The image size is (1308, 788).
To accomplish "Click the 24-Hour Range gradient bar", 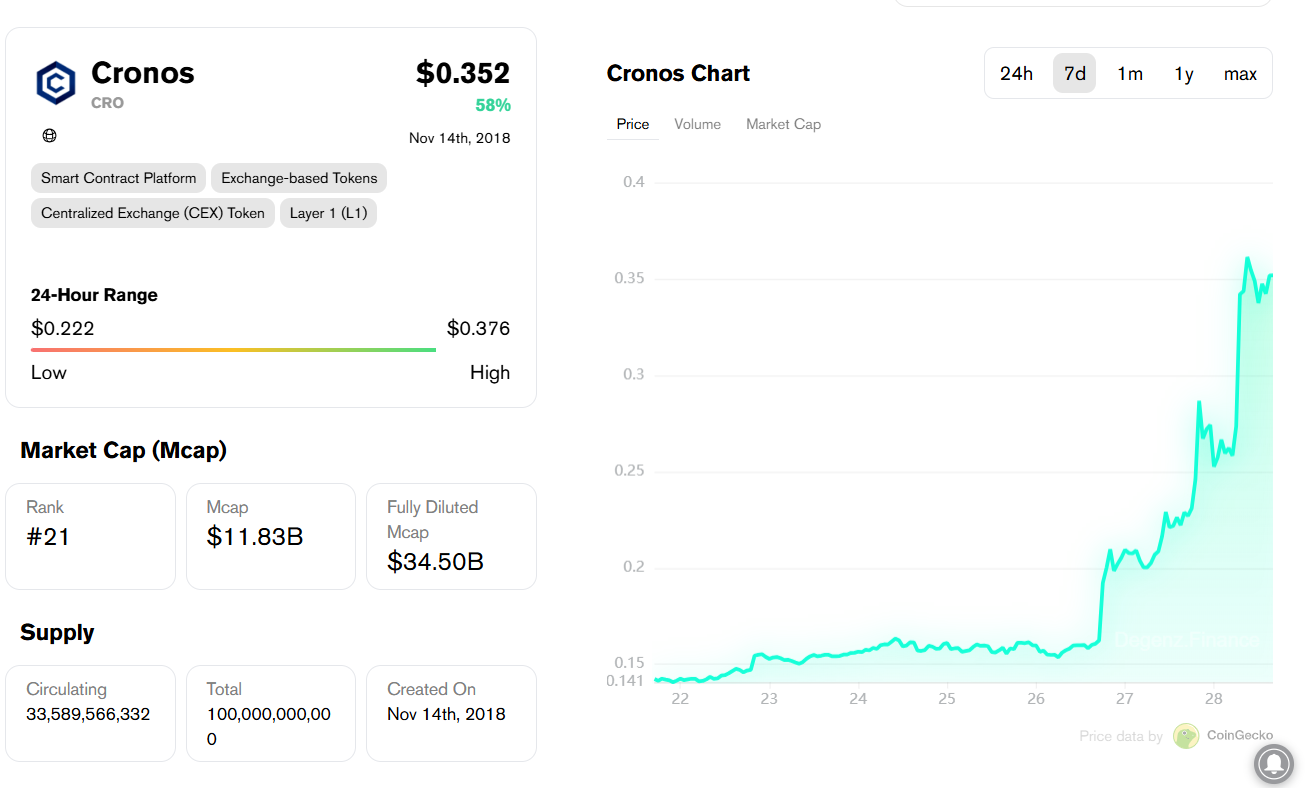I will click(233, 350).
